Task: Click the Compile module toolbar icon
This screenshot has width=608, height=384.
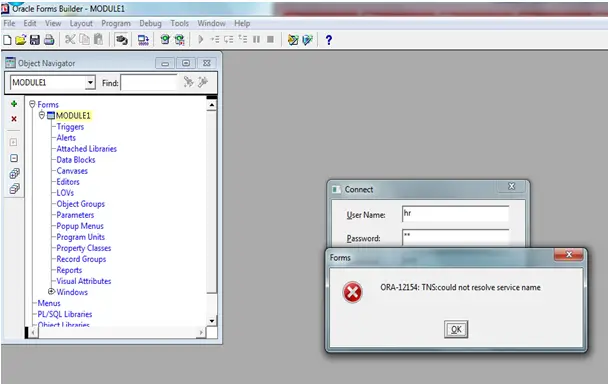Action: click(143, 40)
